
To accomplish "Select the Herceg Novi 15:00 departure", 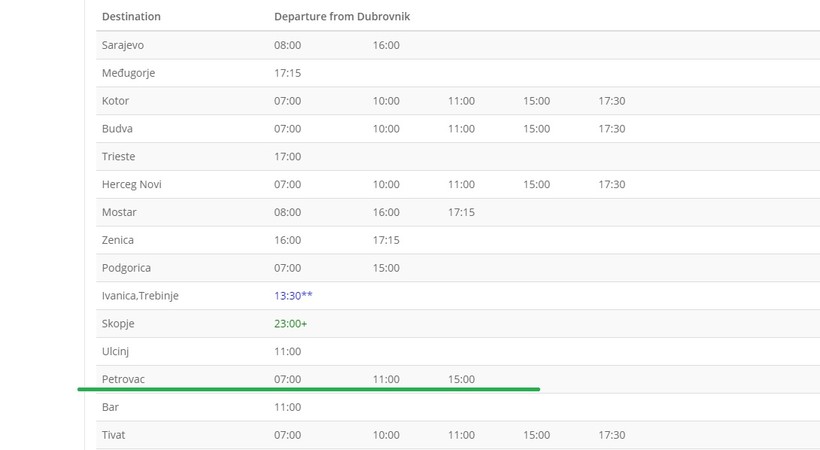I will 537,184.
